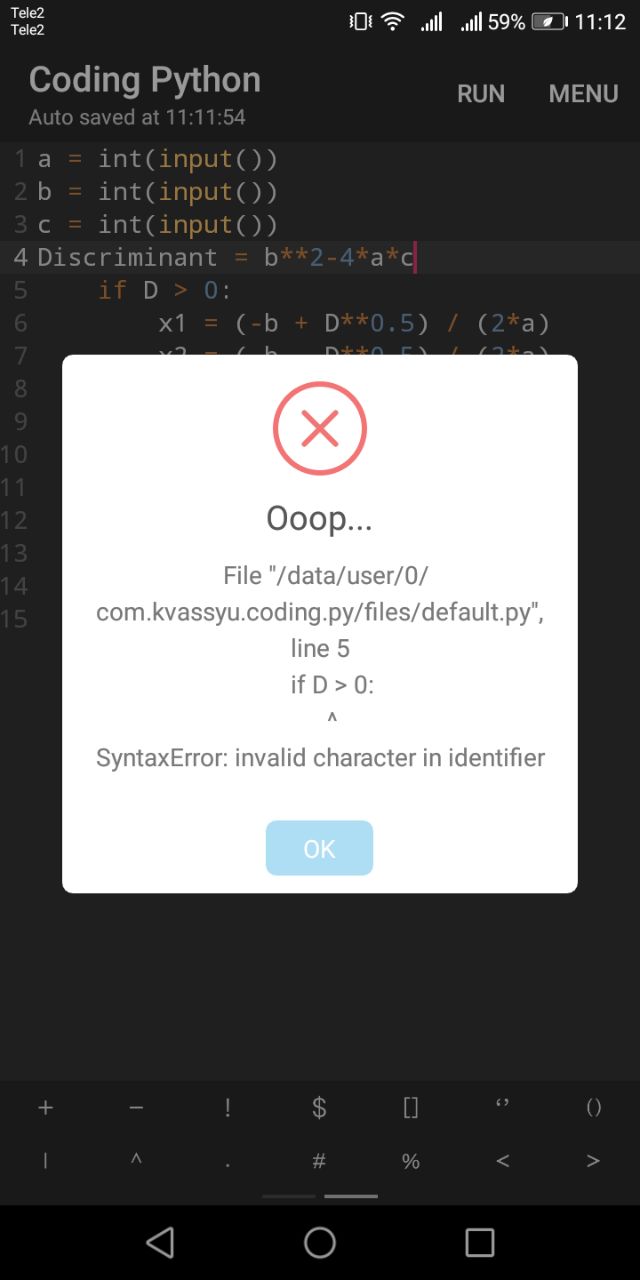Insert plus symbol from symbol bar
Viewport: 640px width, 1280px height.
coord(45,1107)
